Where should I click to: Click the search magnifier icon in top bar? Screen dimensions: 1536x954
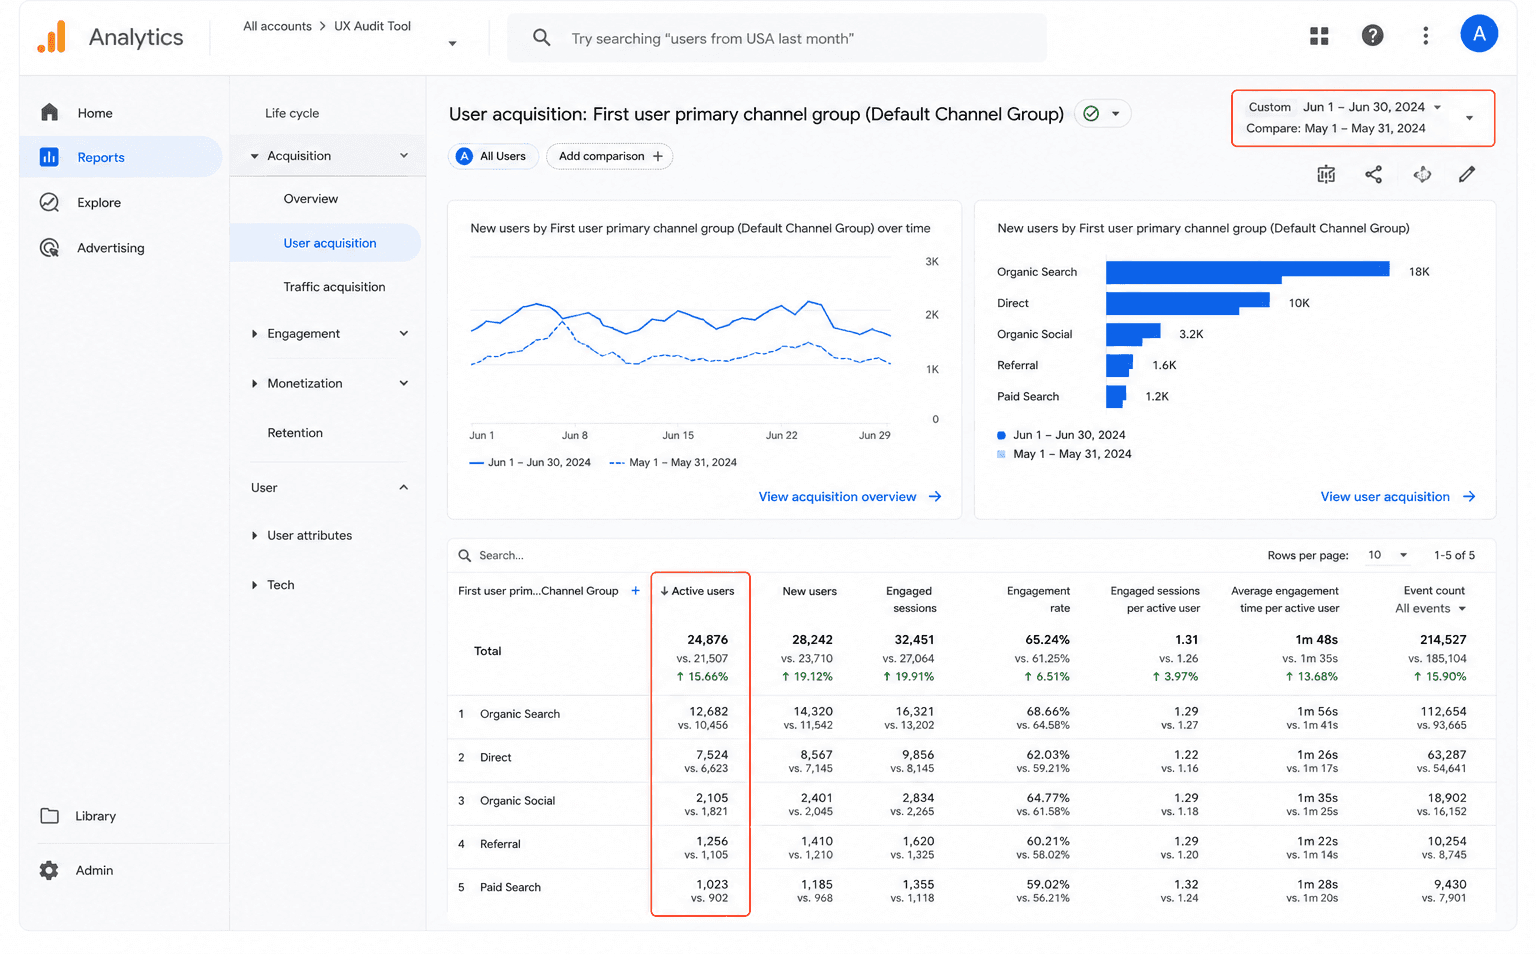[541, 38]
